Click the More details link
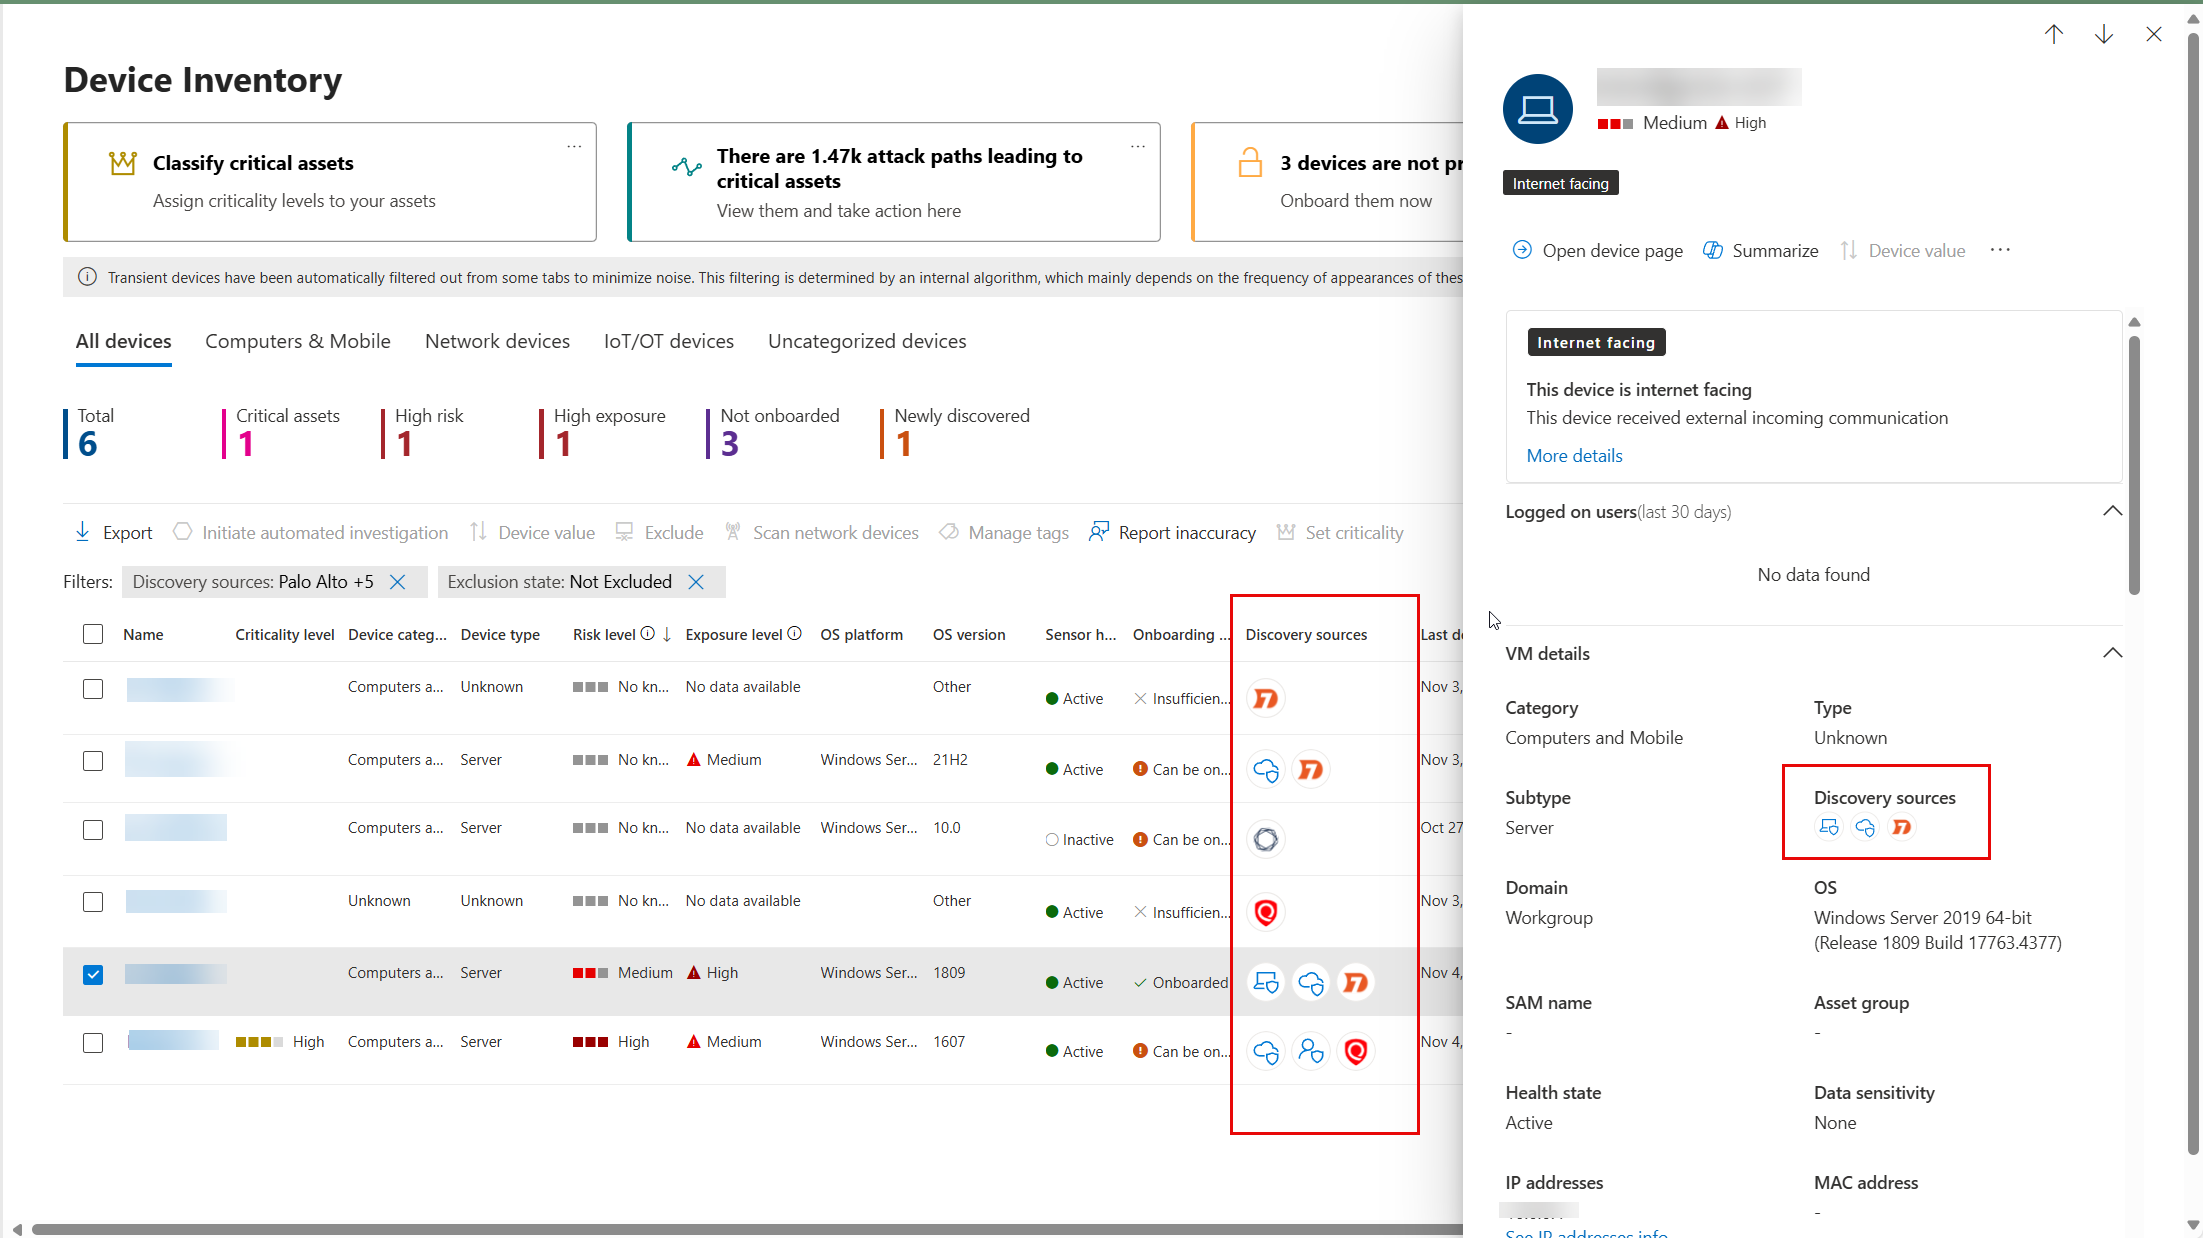2203x1238 pixels. (x=1574, y=455)
